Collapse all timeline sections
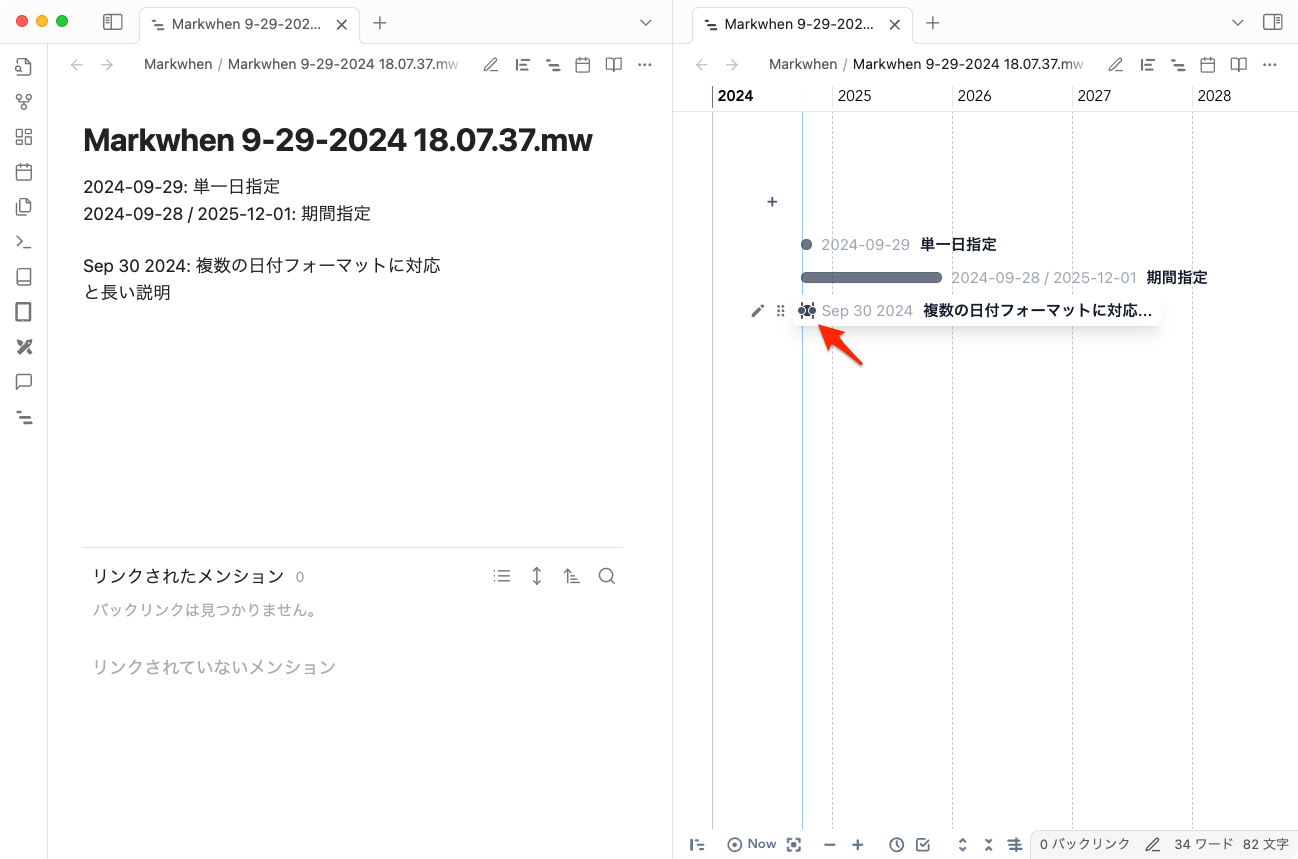The image size is (1298, 859). tap(989, 844)
